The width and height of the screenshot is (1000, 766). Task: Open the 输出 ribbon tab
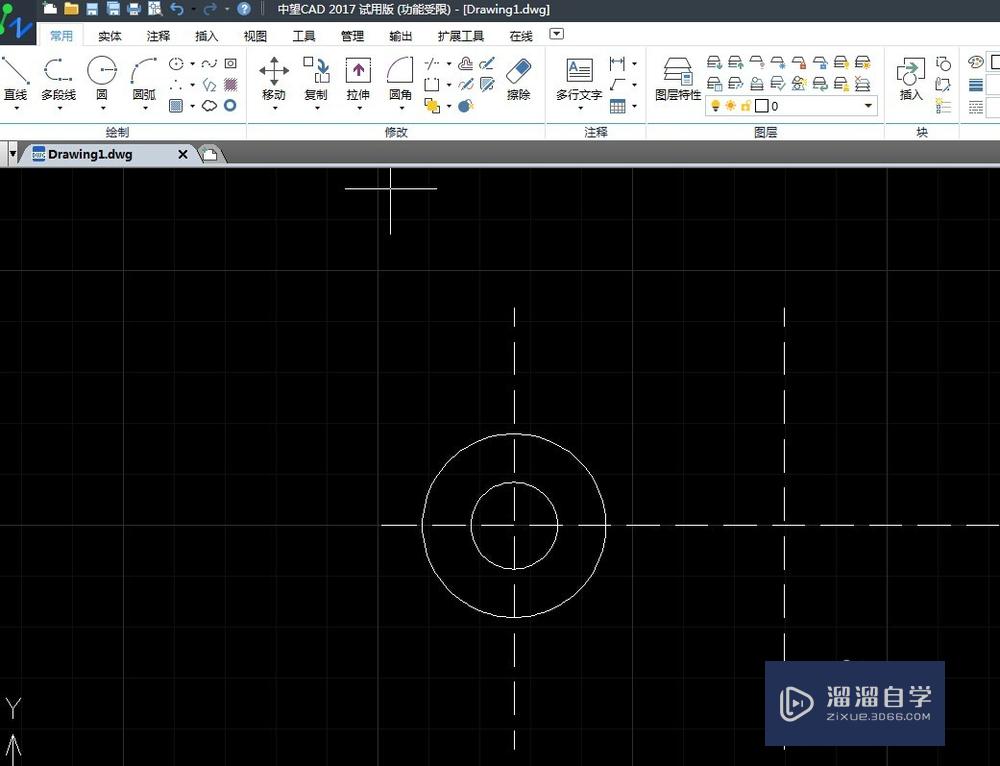pyautogui.click(x=401, y=36)
